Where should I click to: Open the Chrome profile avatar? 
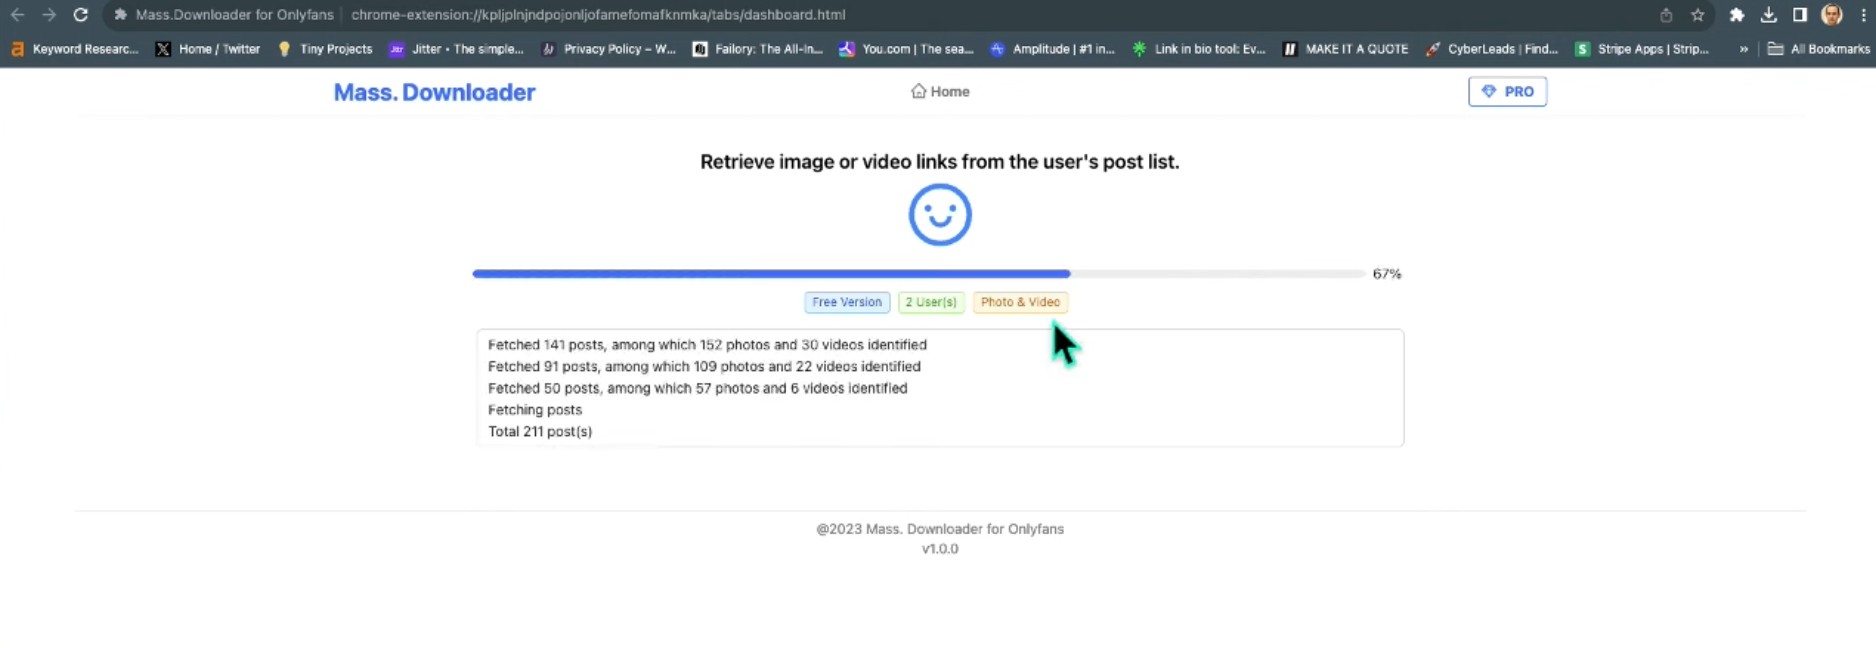1832,15
